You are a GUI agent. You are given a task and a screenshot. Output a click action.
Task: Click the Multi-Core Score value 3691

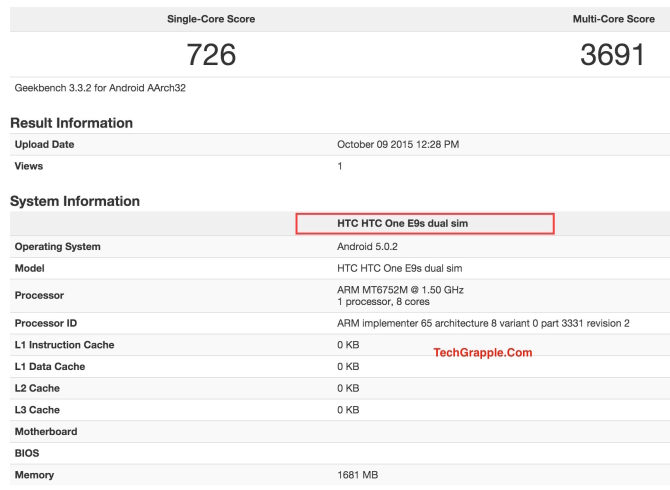tap(612, 54)
